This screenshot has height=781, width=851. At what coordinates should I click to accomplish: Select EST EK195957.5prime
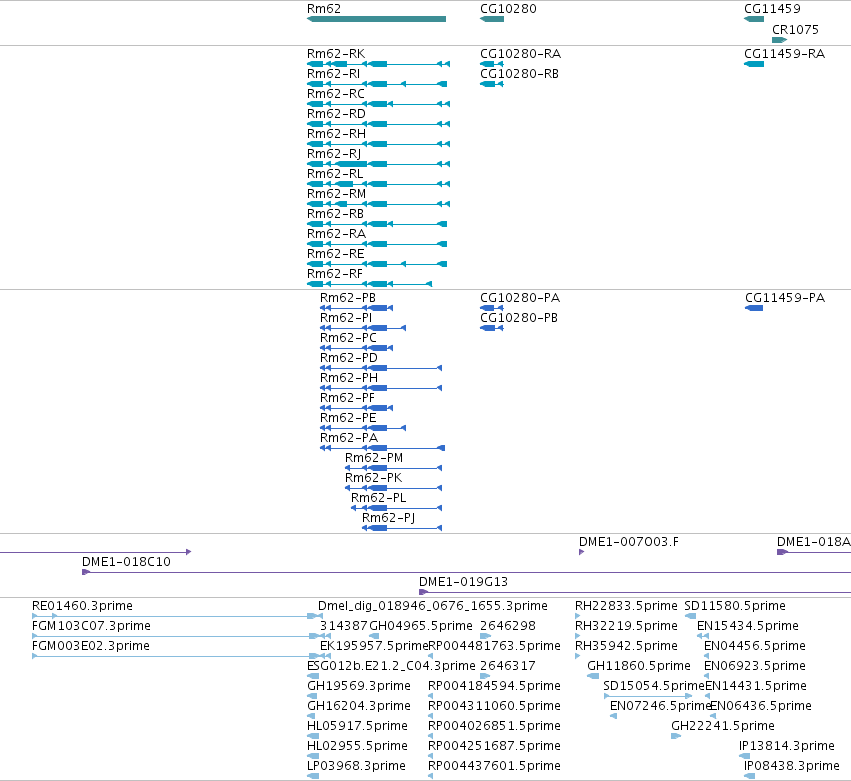(326, 656)
